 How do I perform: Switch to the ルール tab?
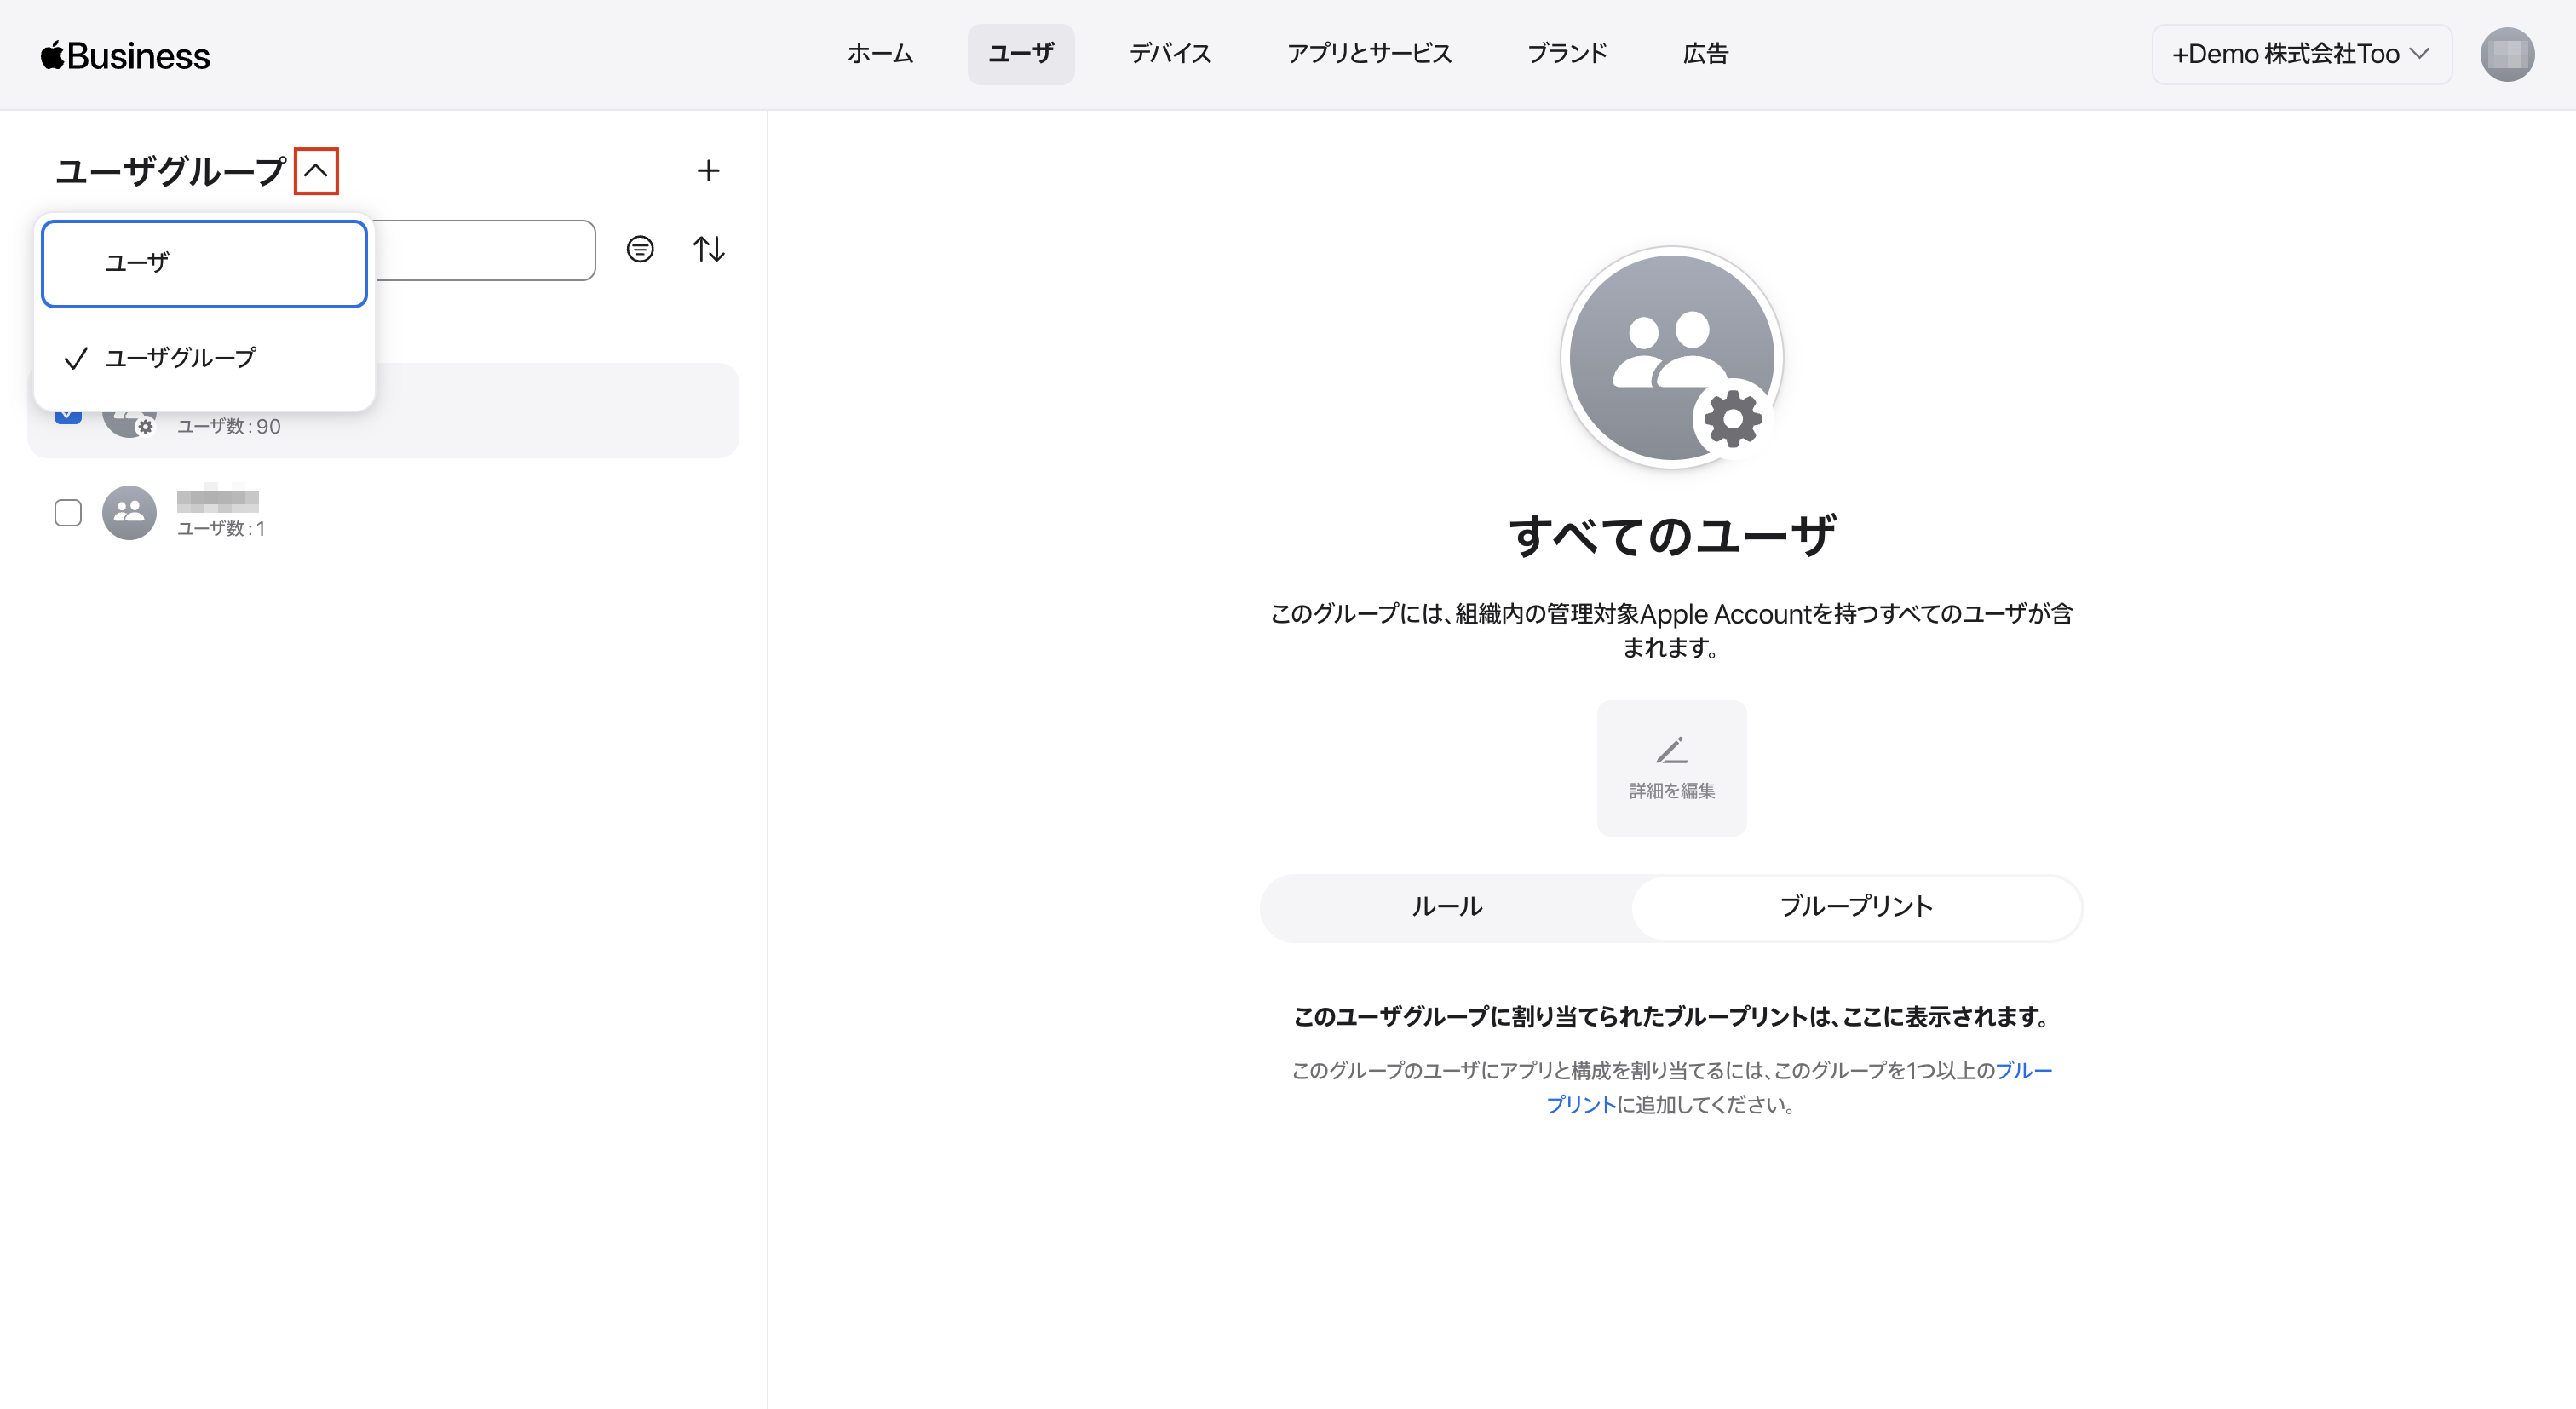click(x=1446, y=907)
